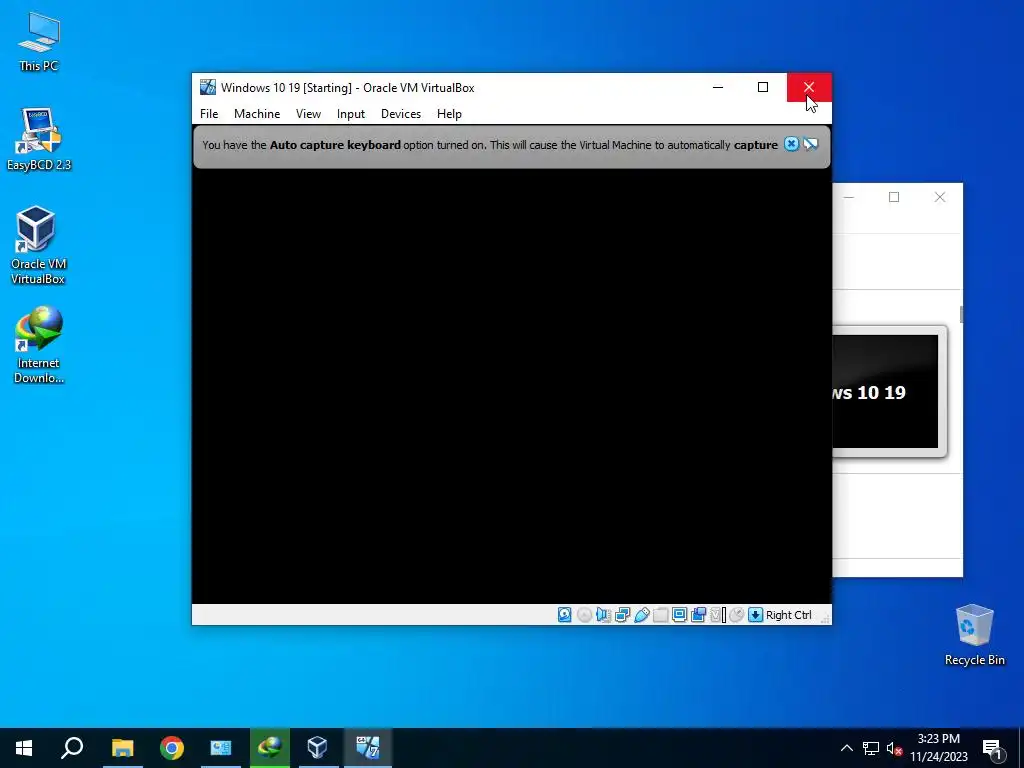Show hidden system tray icons chevron
This screenshot has height=768, width=1024.
(x=846, y=748)
